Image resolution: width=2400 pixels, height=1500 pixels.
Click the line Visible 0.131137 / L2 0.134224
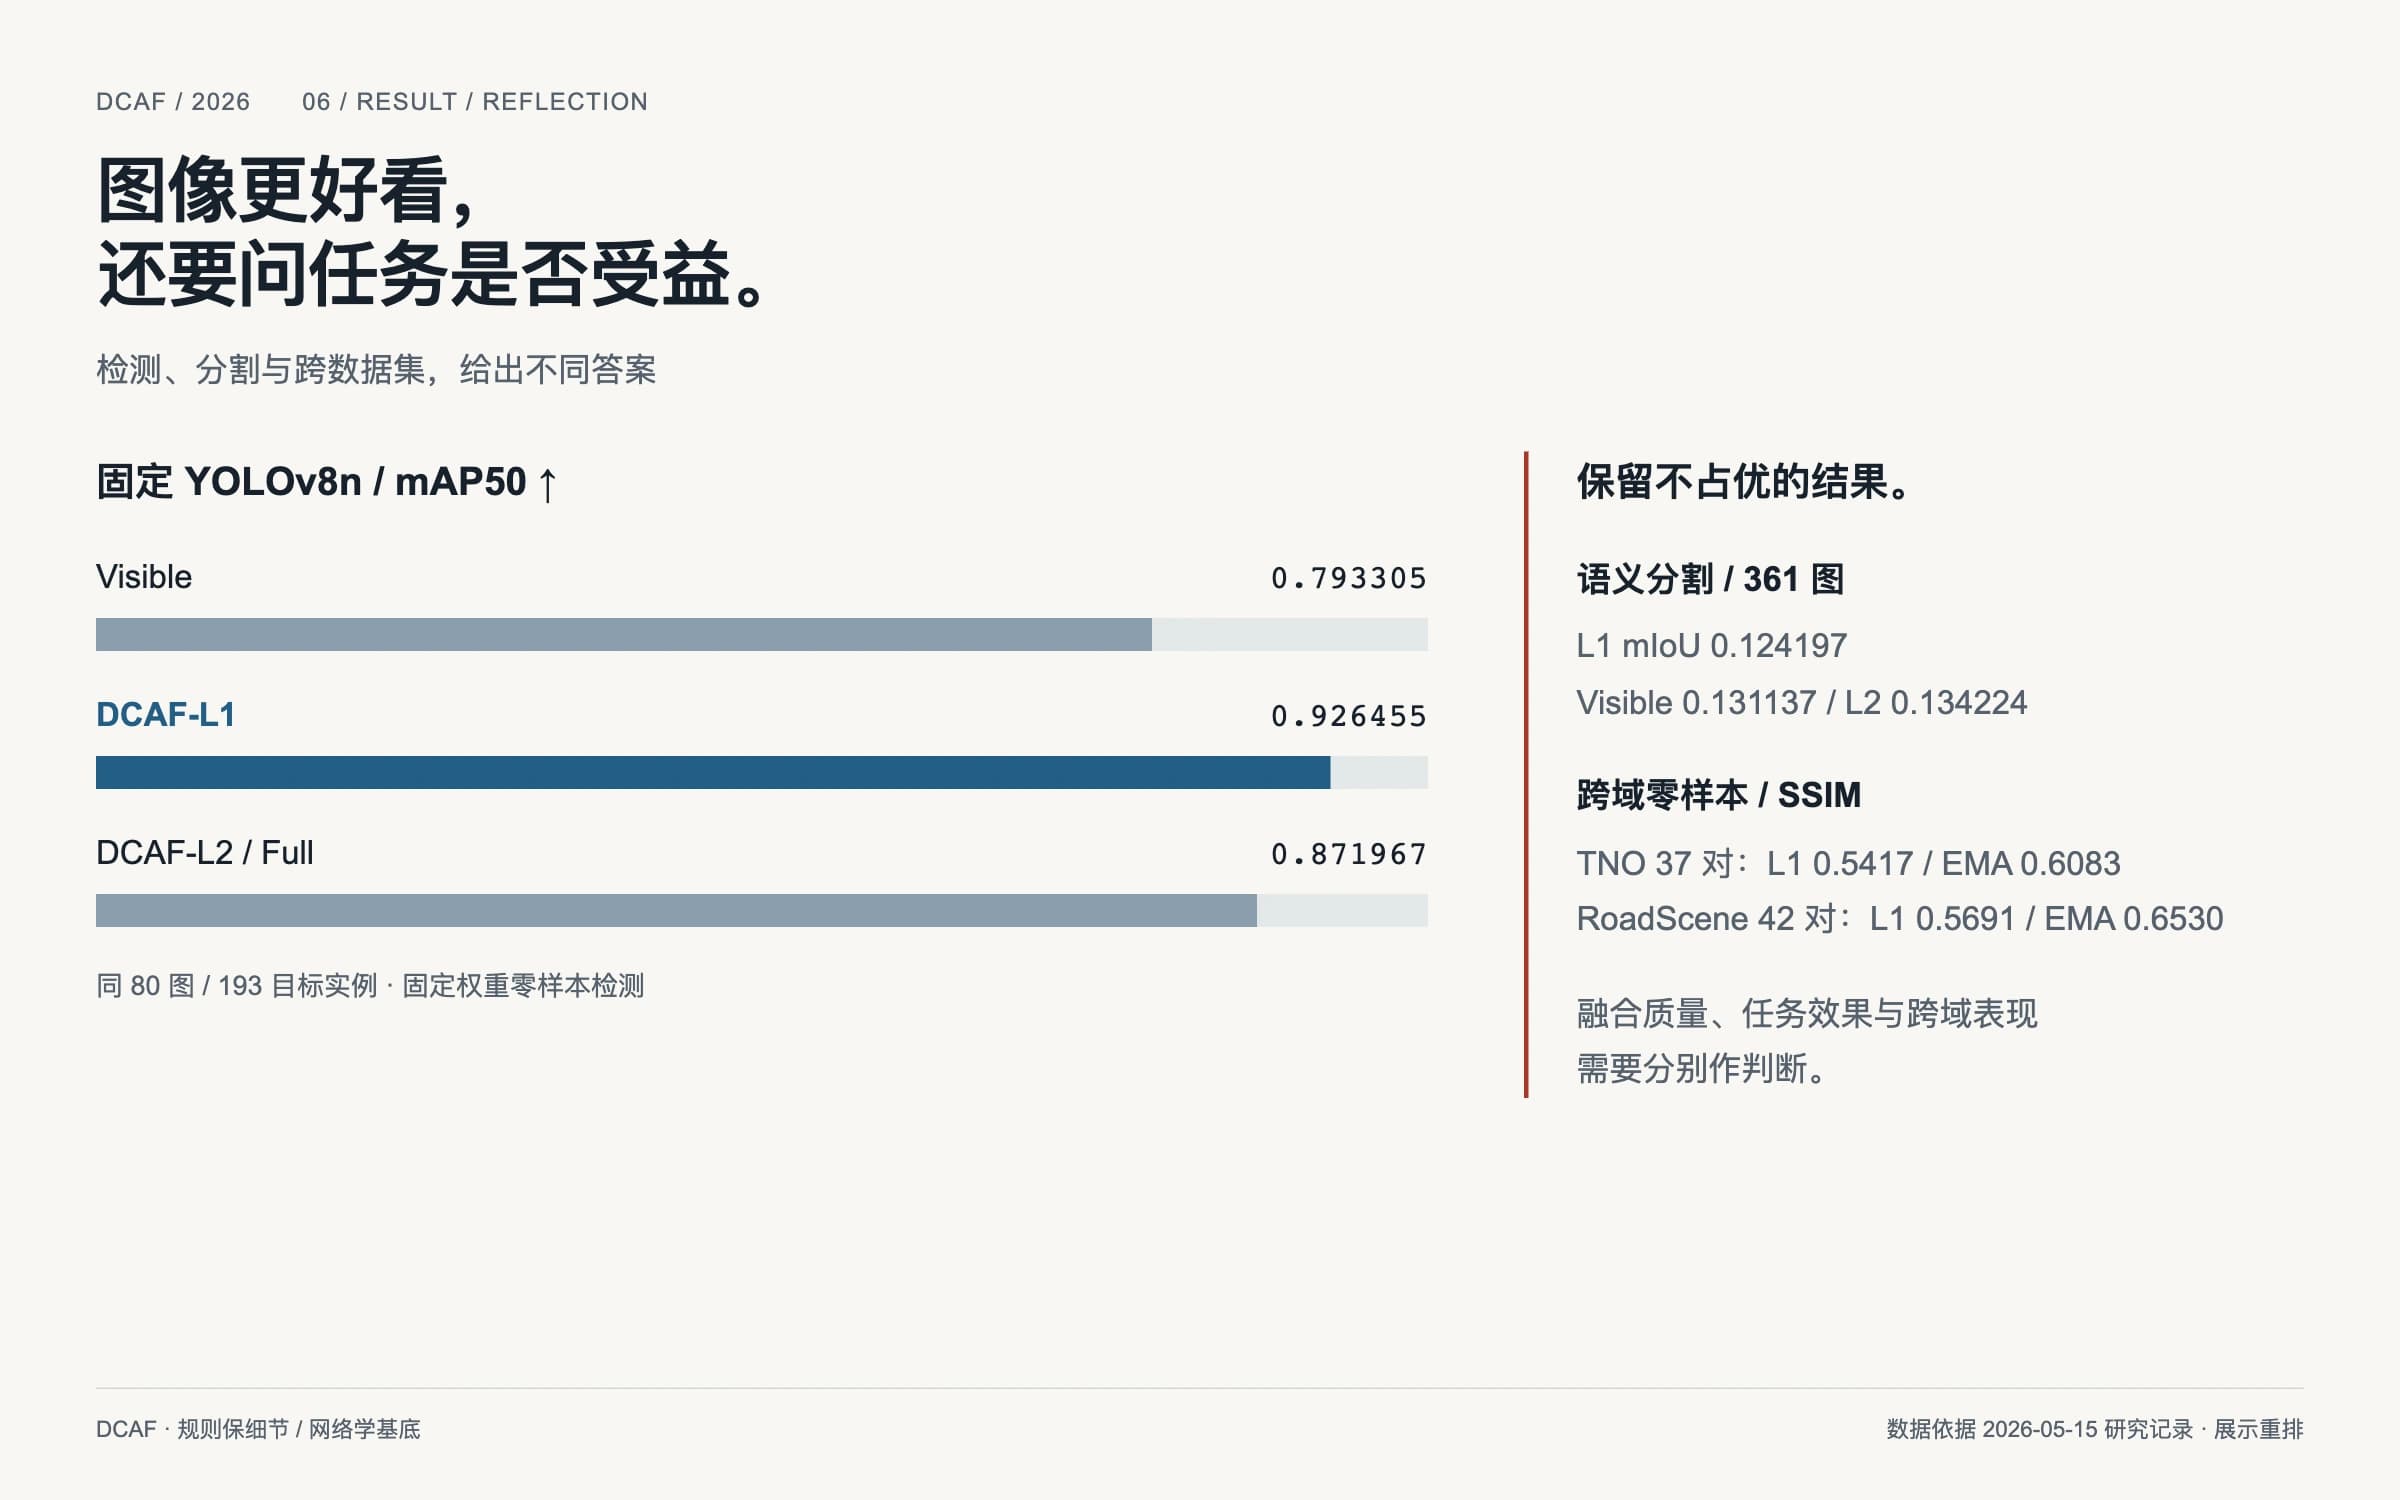(1802, 703)
